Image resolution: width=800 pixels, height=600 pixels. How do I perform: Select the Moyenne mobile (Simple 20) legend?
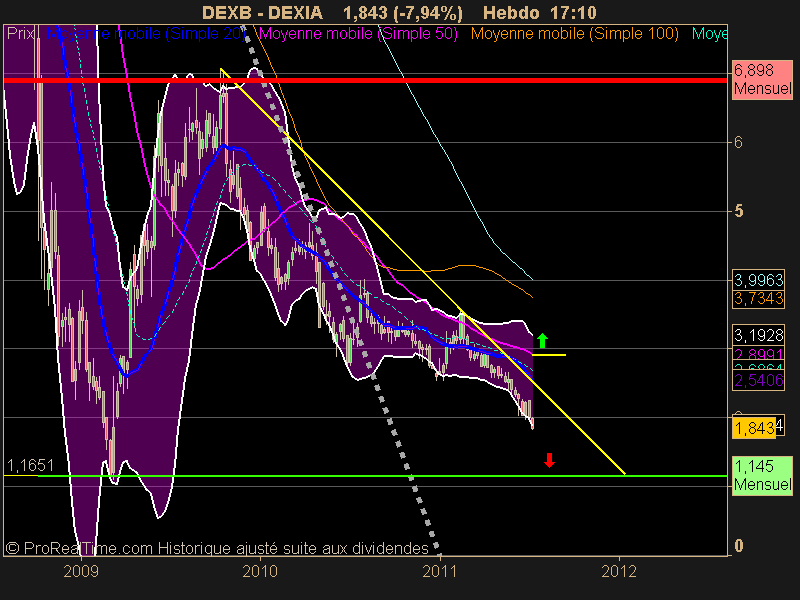coord(146,34)
